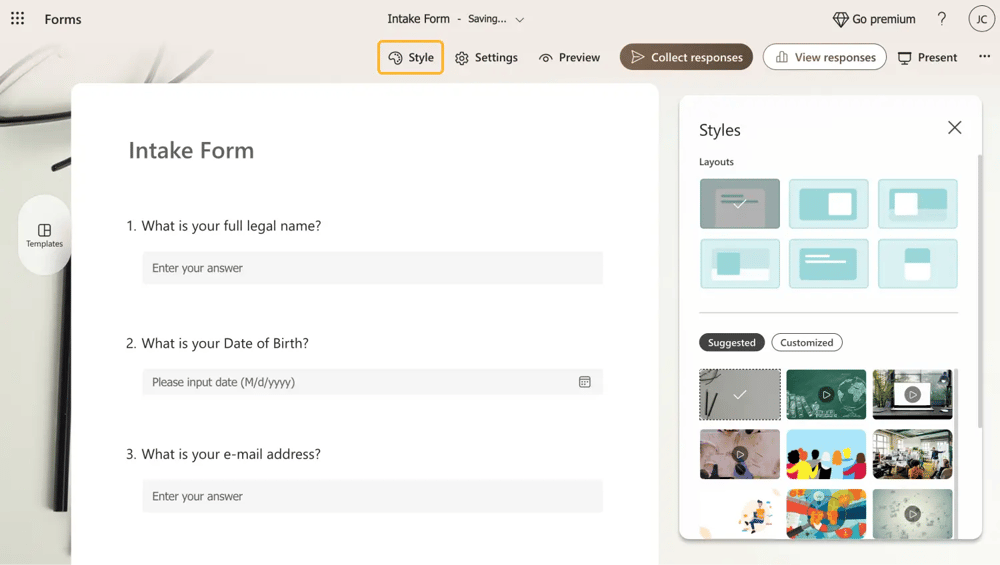Click the calendar icon in date field
The image size is (1000, 565).
pyautogui.click(x=585, y=382)
